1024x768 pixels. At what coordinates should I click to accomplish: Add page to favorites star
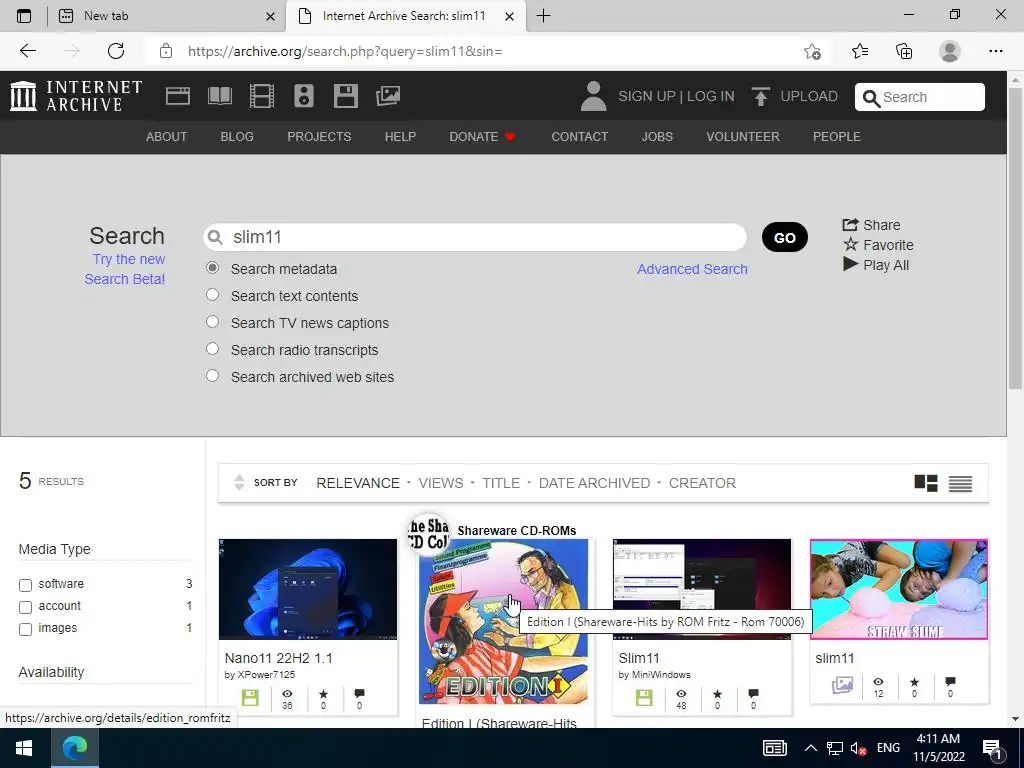812,51
